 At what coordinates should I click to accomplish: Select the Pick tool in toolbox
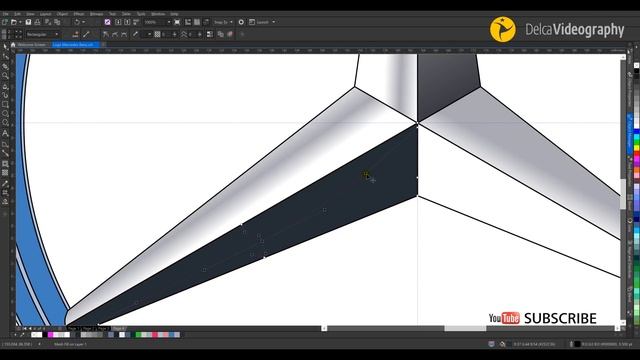[5, 47]
